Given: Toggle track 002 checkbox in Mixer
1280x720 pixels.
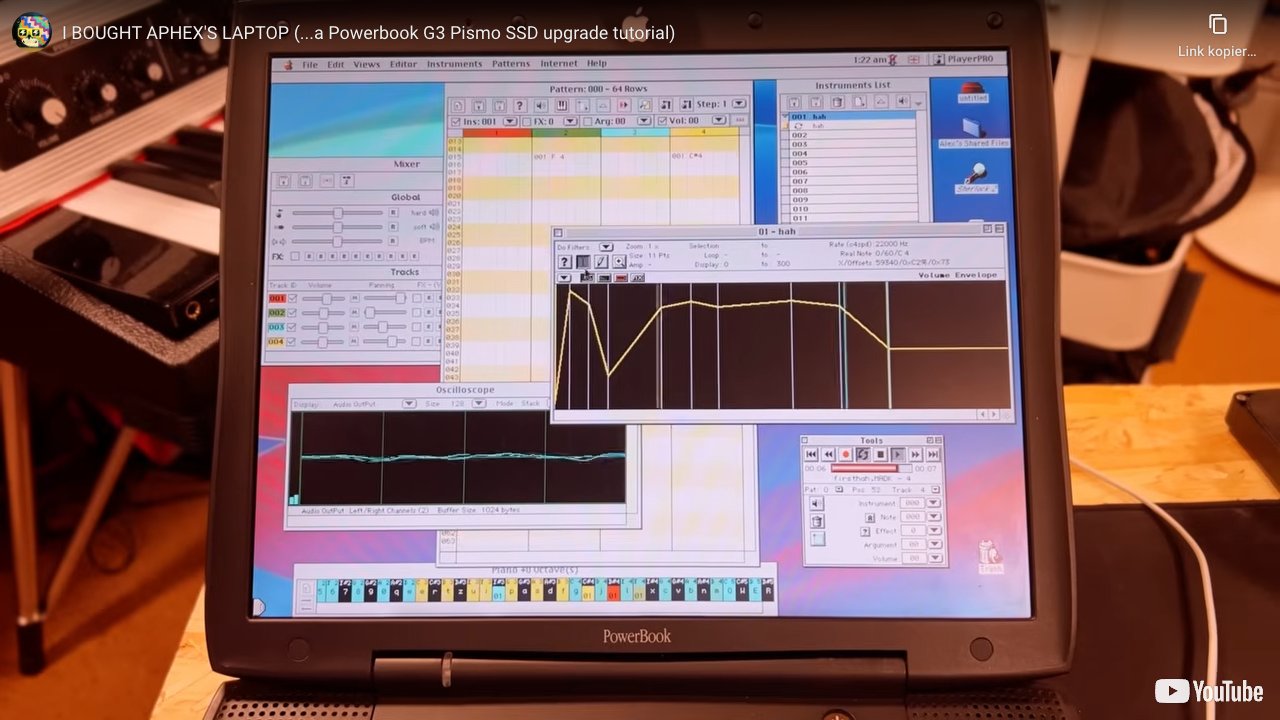Looking at the screenshot, I should (292, 312).
